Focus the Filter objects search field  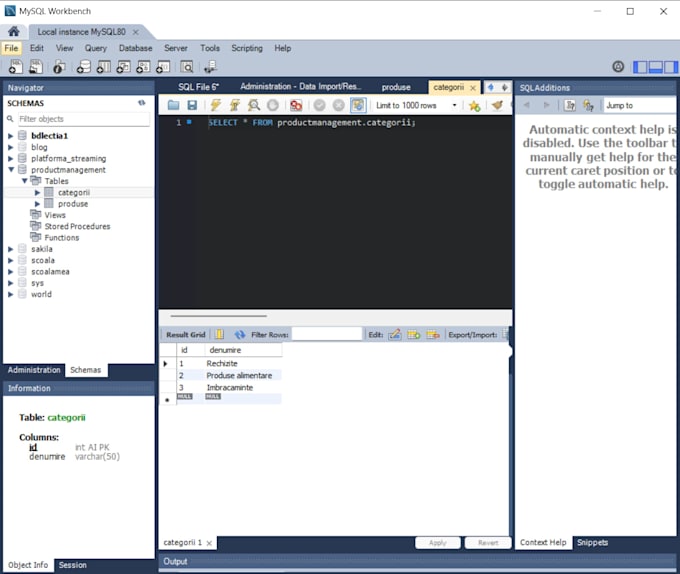coord(84,119)
